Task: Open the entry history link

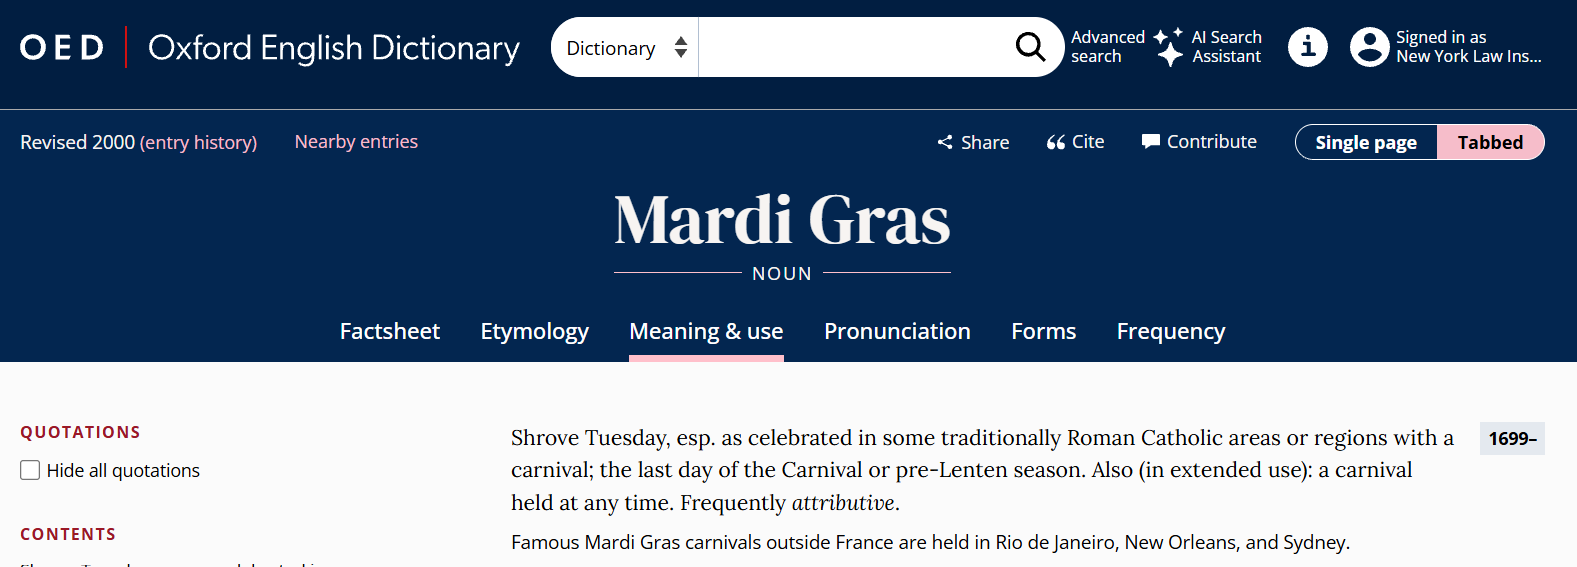Action: click(x=198, y=142)
